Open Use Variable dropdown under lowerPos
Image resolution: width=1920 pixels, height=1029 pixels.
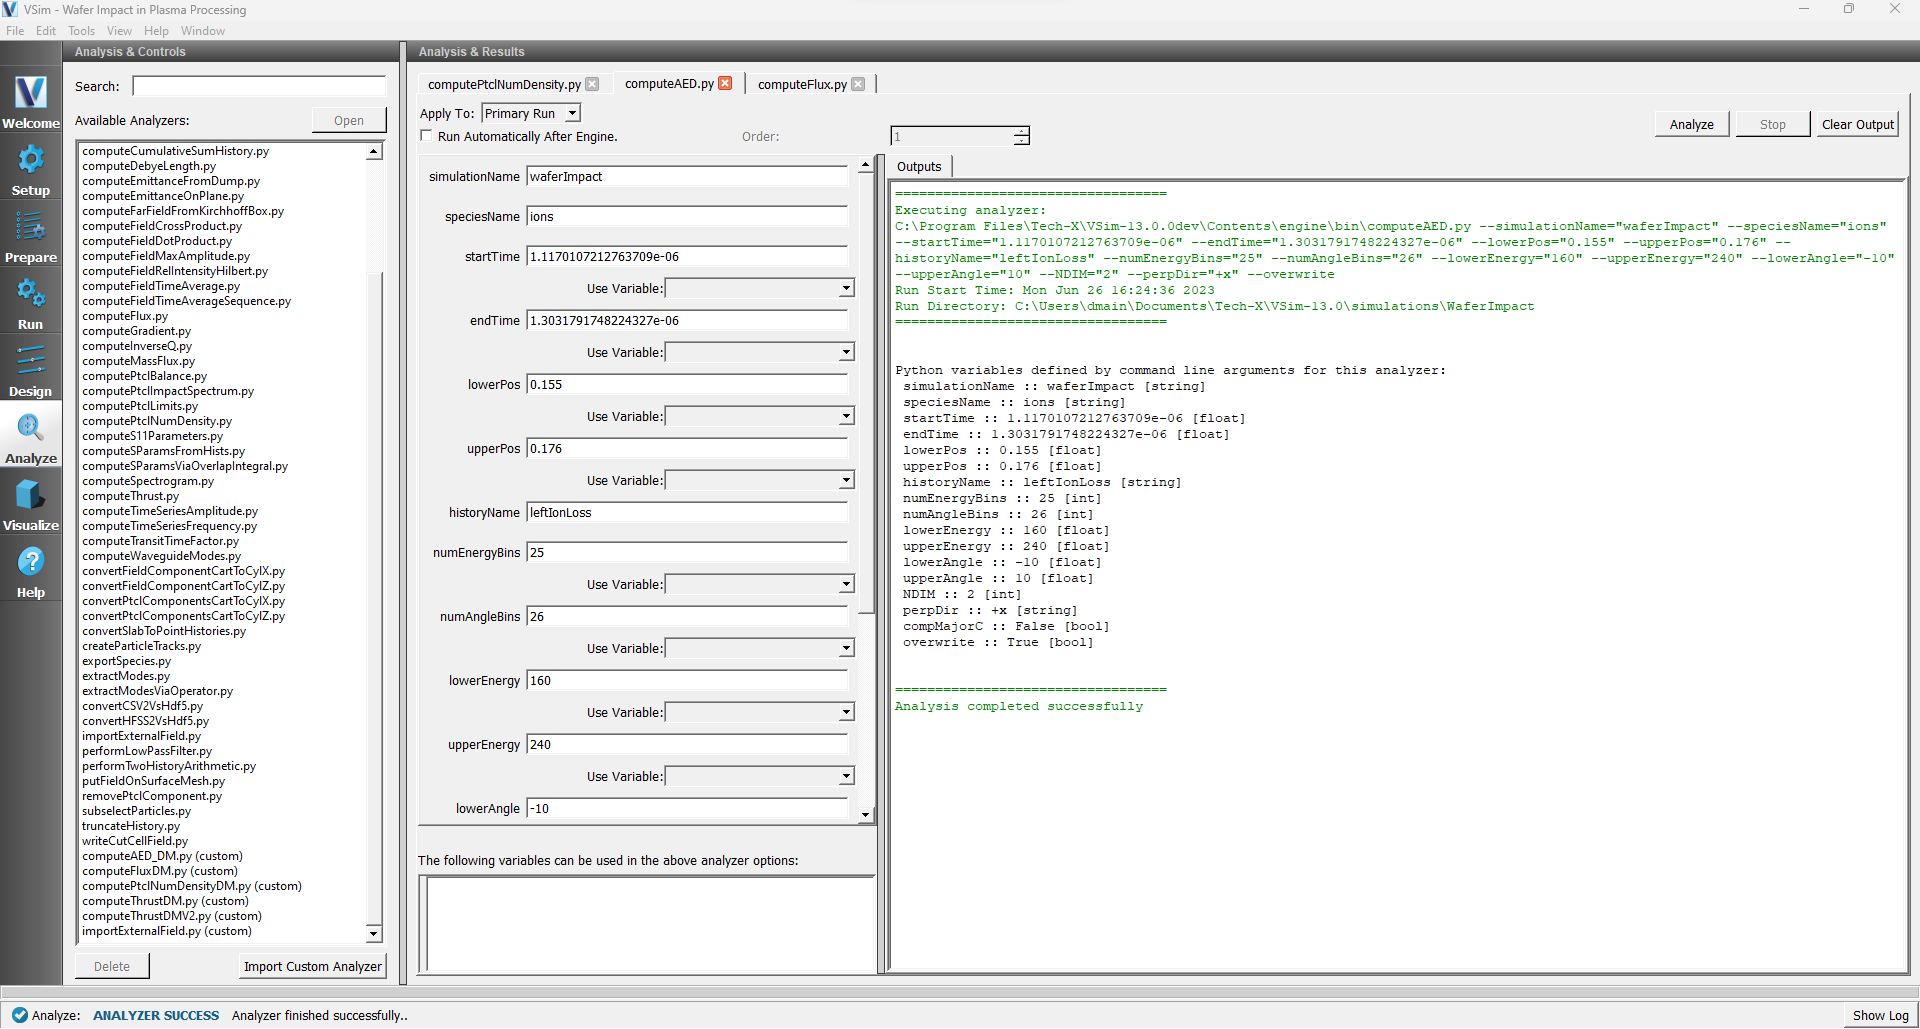(x=760, y=416)
